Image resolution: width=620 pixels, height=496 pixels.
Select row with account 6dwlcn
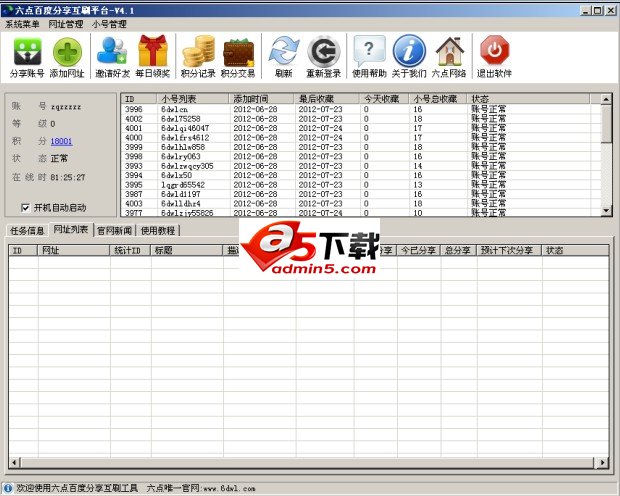coord(361,109)
